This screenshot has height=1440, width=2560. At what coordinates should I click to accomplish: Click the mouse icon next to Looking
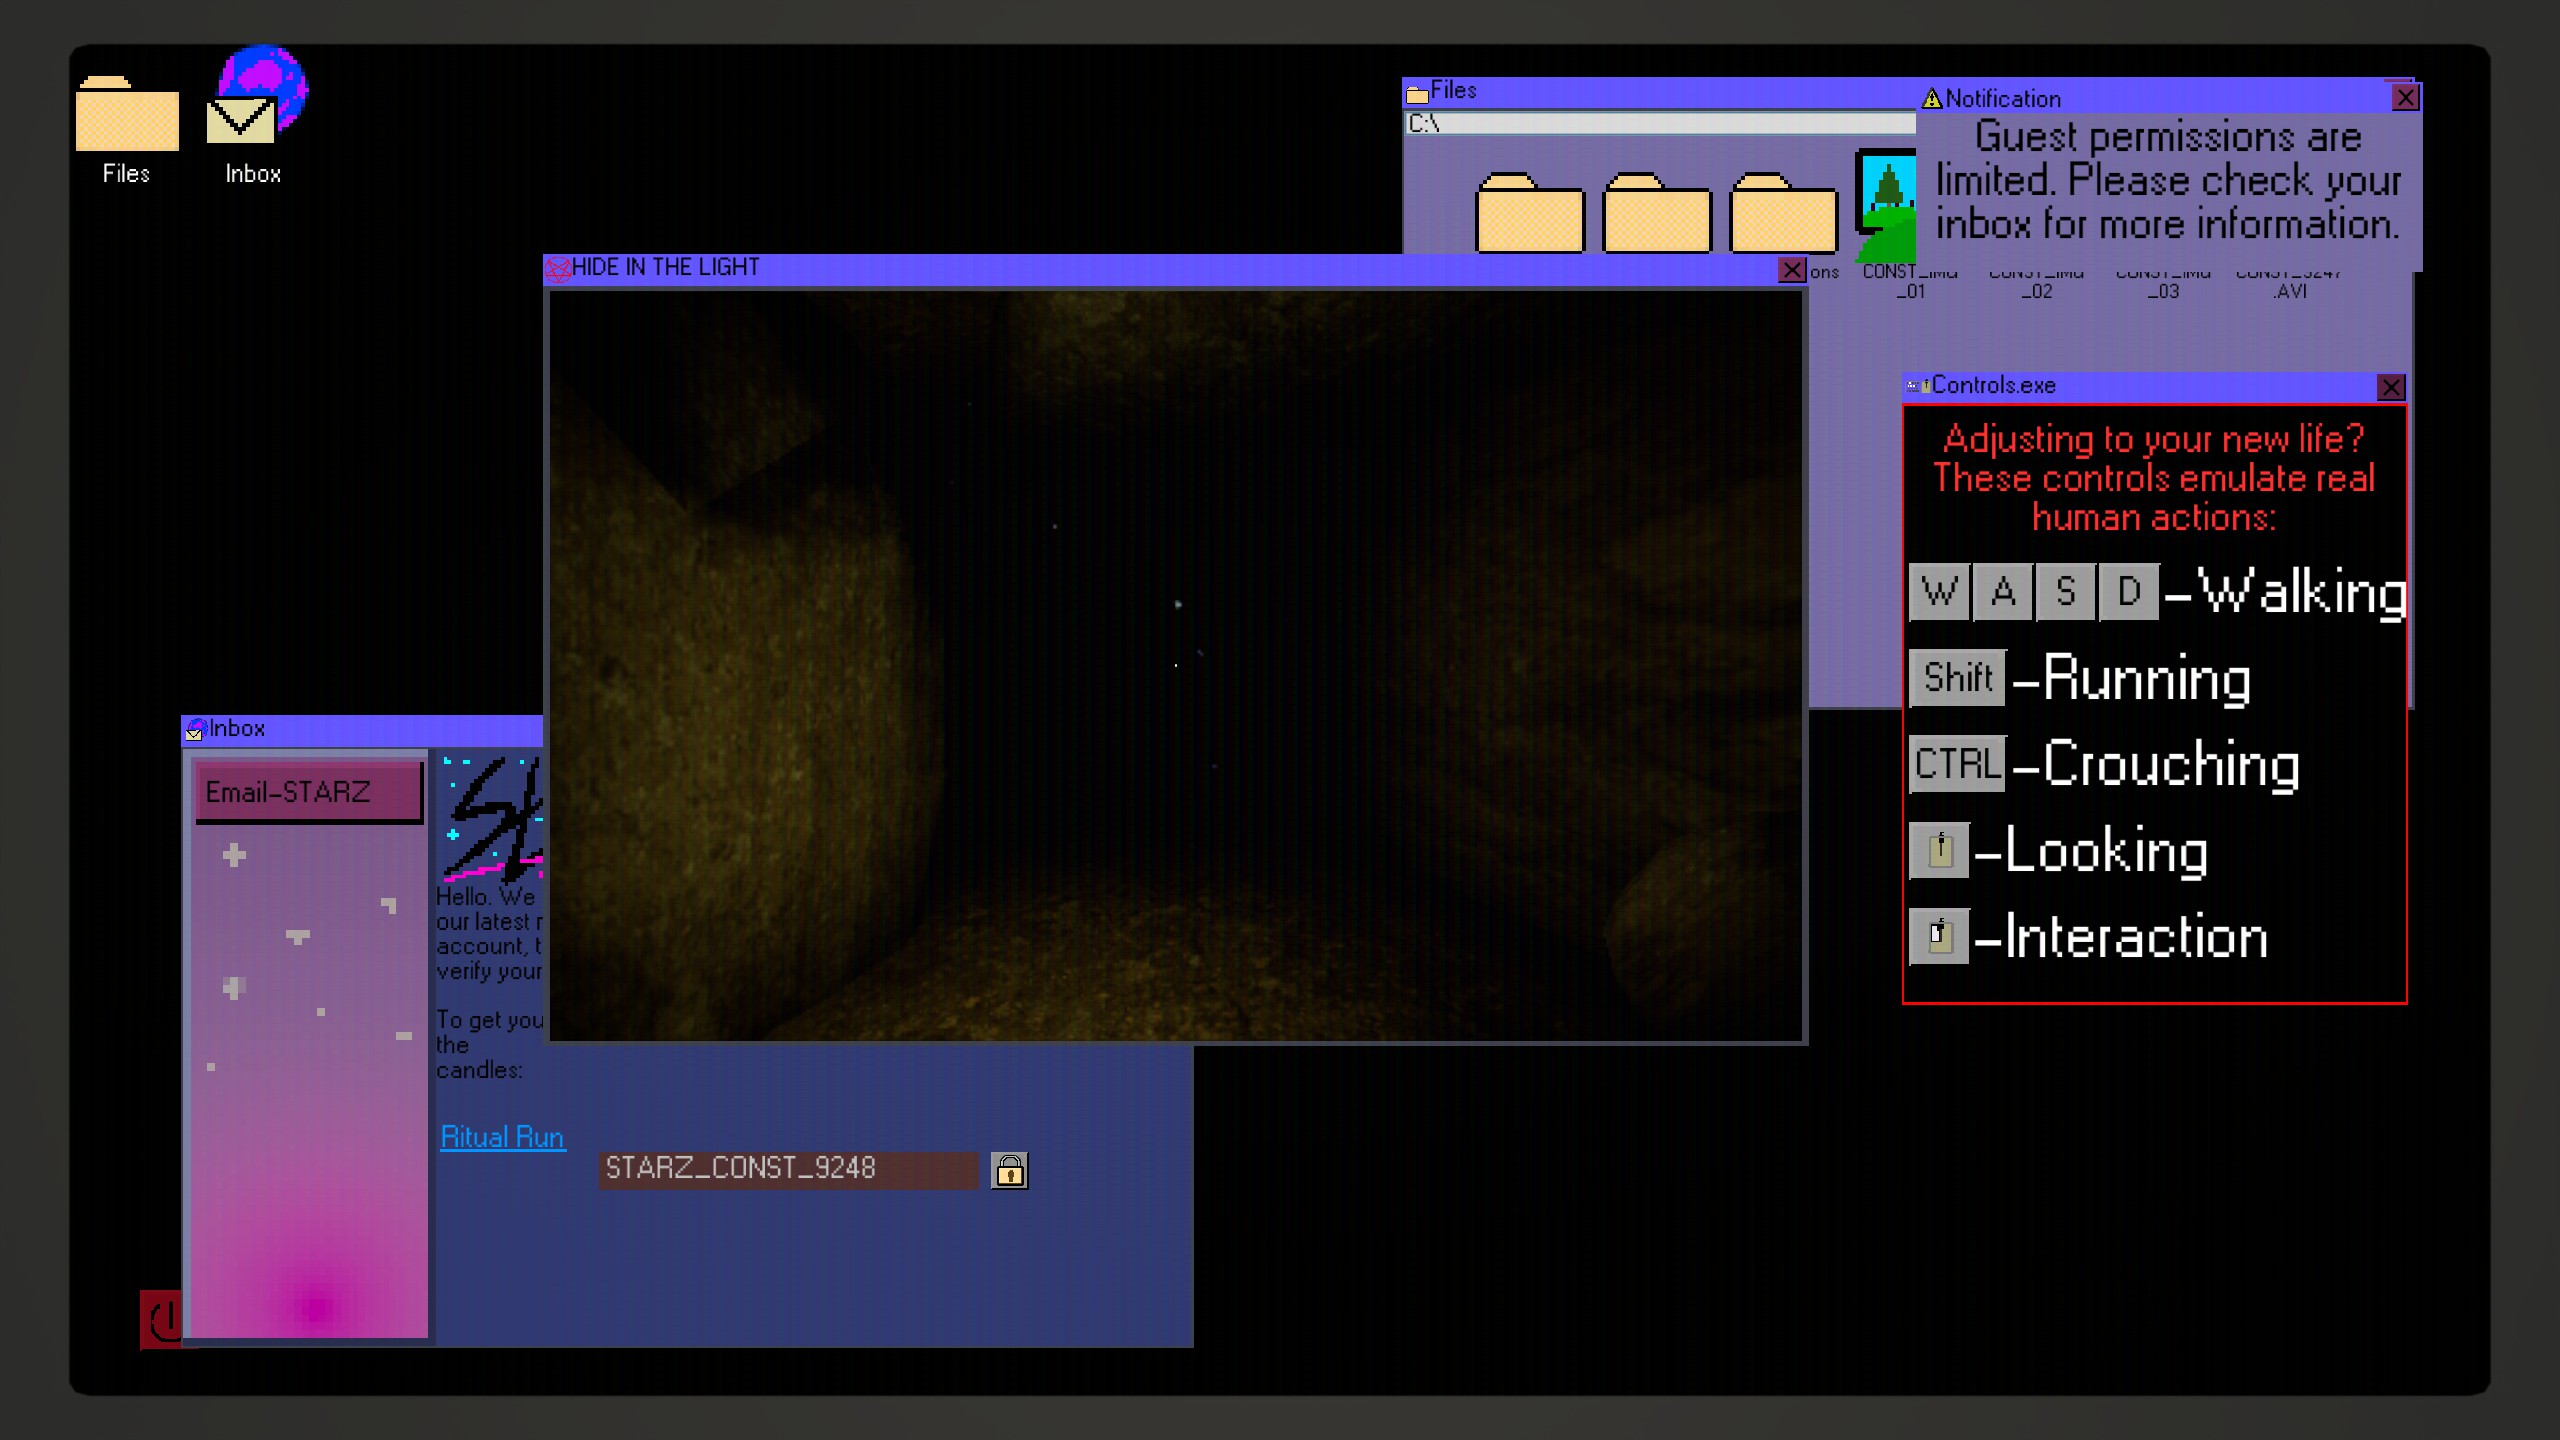click(x=1939, y=851)
